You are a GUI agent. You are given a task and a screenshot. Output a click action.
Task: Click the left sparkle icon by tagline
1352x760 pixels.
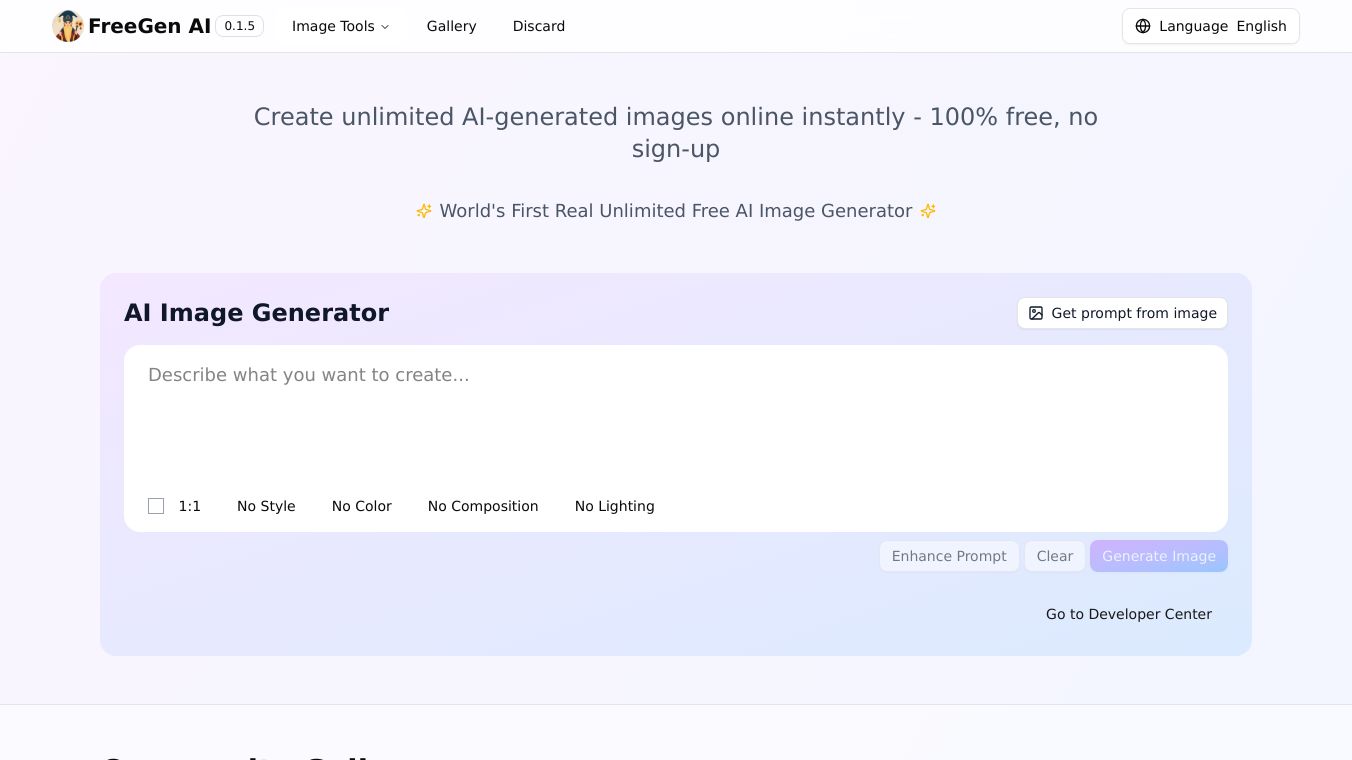coord(424,211)
